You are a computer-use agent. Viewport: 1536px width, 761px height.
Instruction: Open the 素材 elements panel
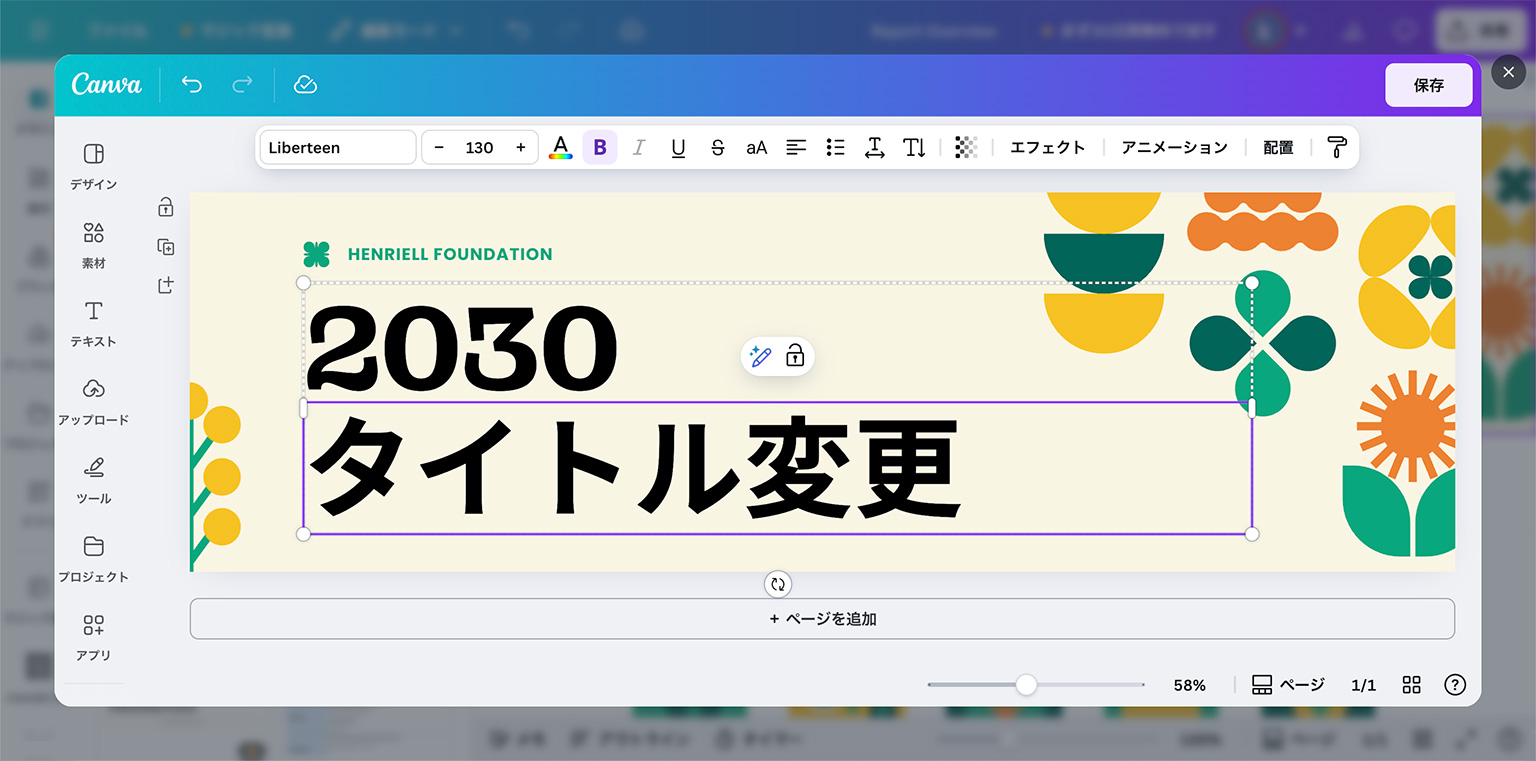[93, 245]
